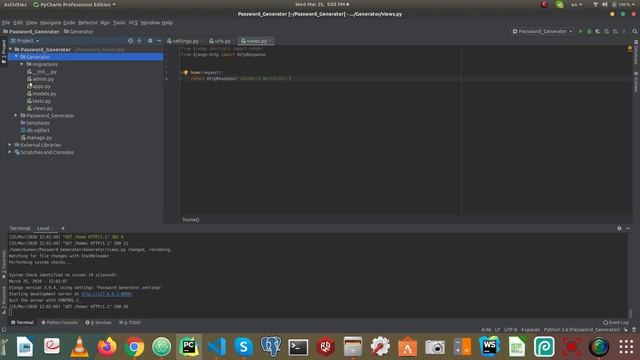
Task: Open the screenshot camera app in the dock
Action: pyautogui.click(x=435, y=347)
